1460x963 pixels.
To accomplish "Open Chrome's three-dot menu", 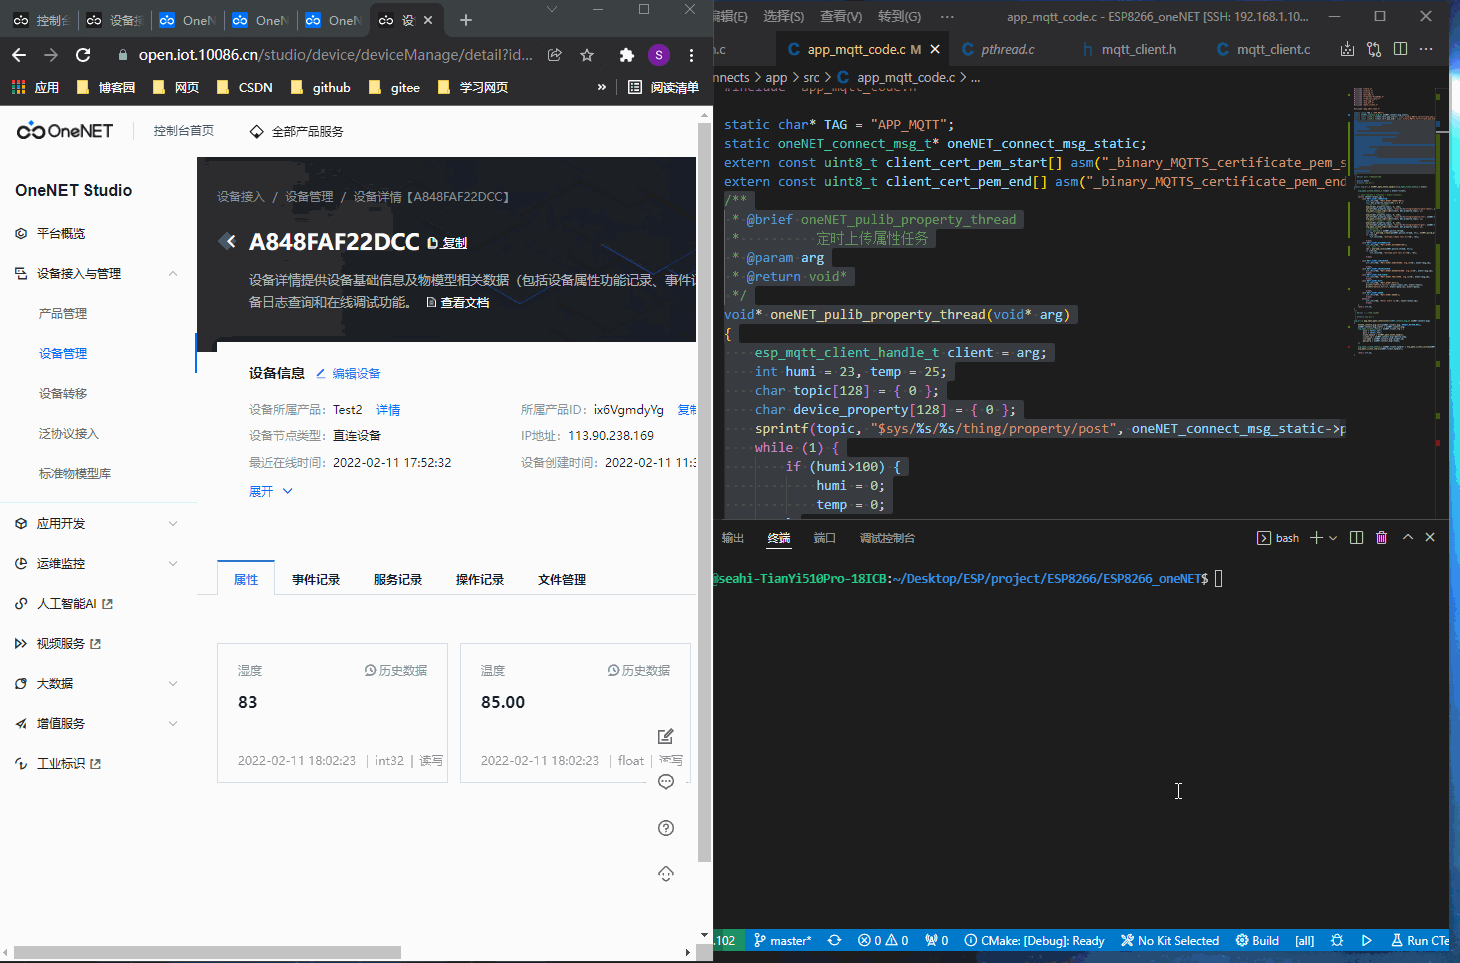I will coord(691,55).
